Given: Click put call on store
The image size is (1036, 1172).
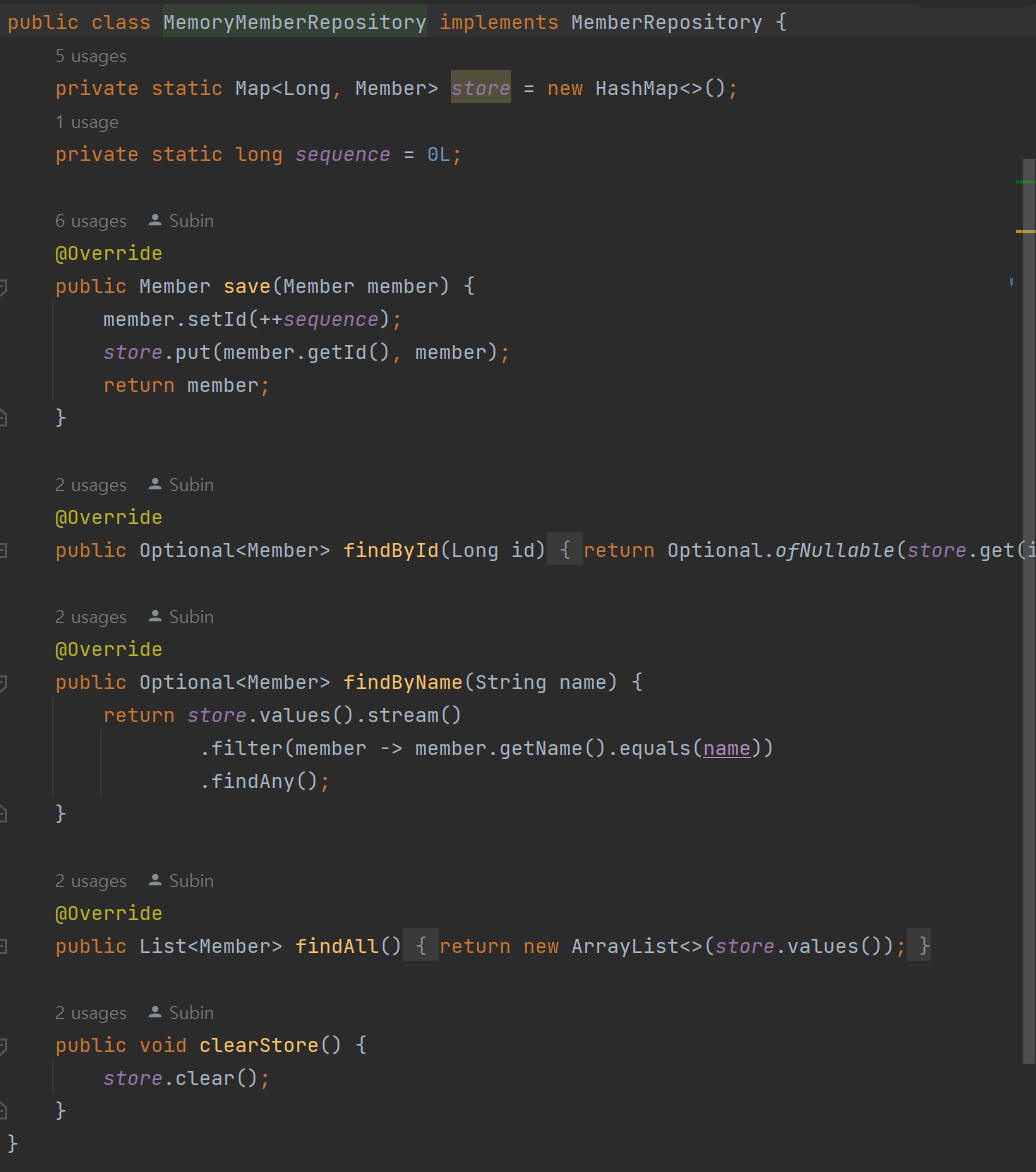Looking at the screenshot, I should (x=193, y=352).
